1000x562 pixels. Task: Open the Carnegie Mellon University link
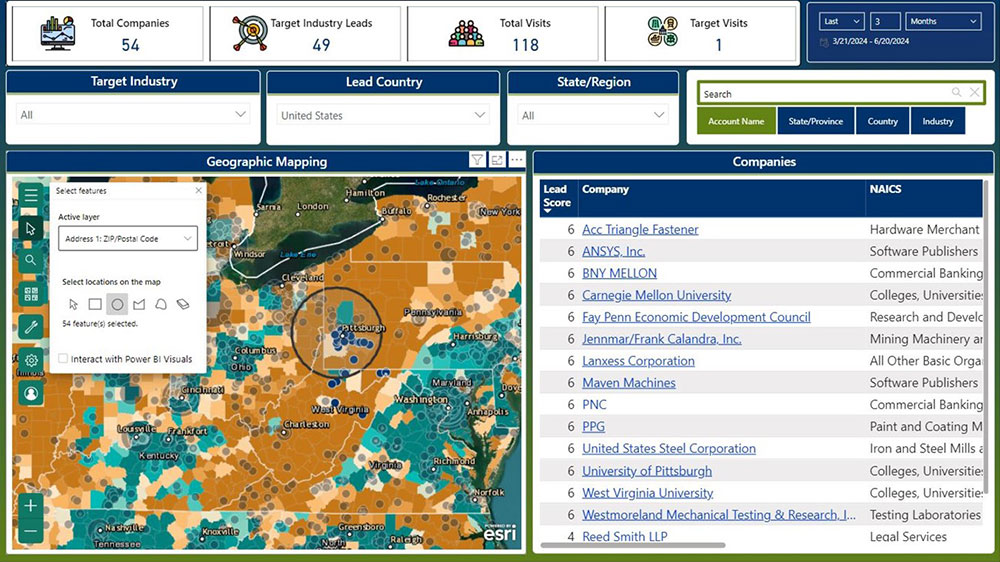[x=656, y=295]
